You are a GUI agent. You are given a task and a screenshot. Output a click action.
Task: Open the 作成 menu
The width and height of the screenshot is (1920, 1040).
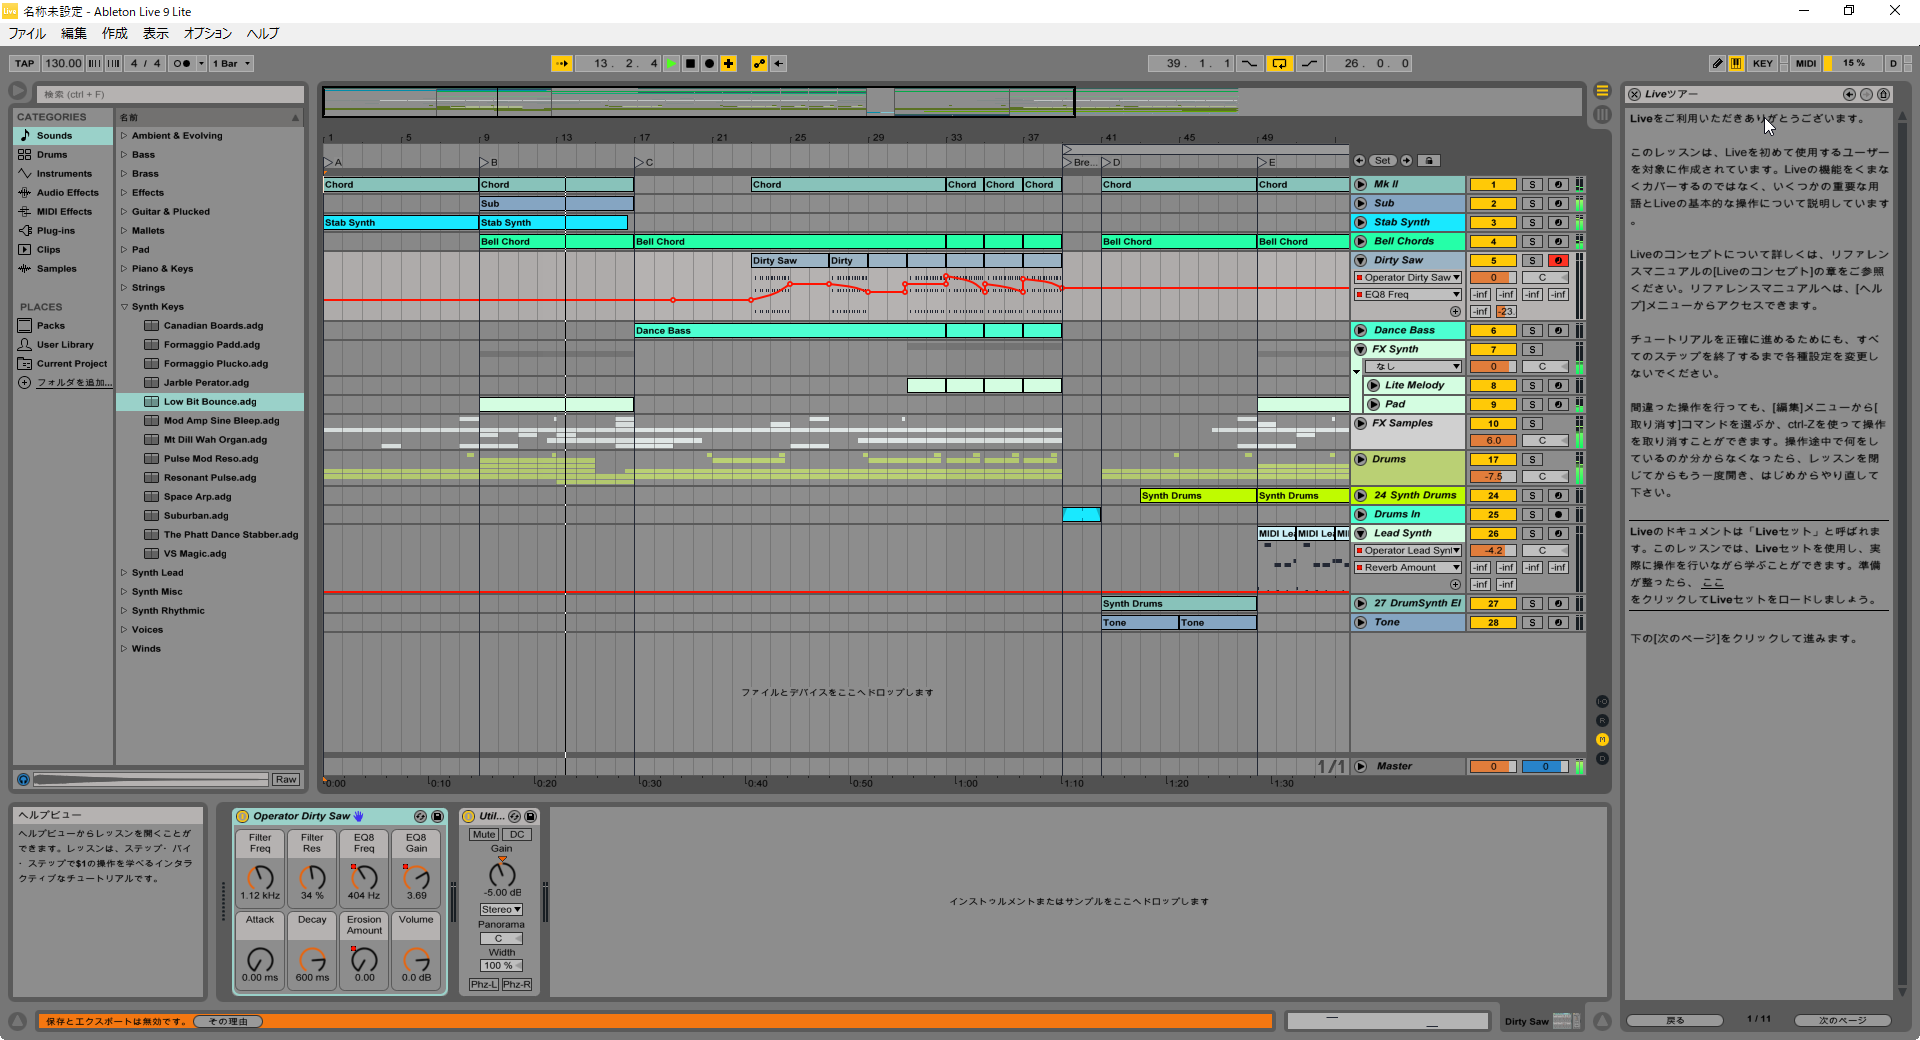115,33
